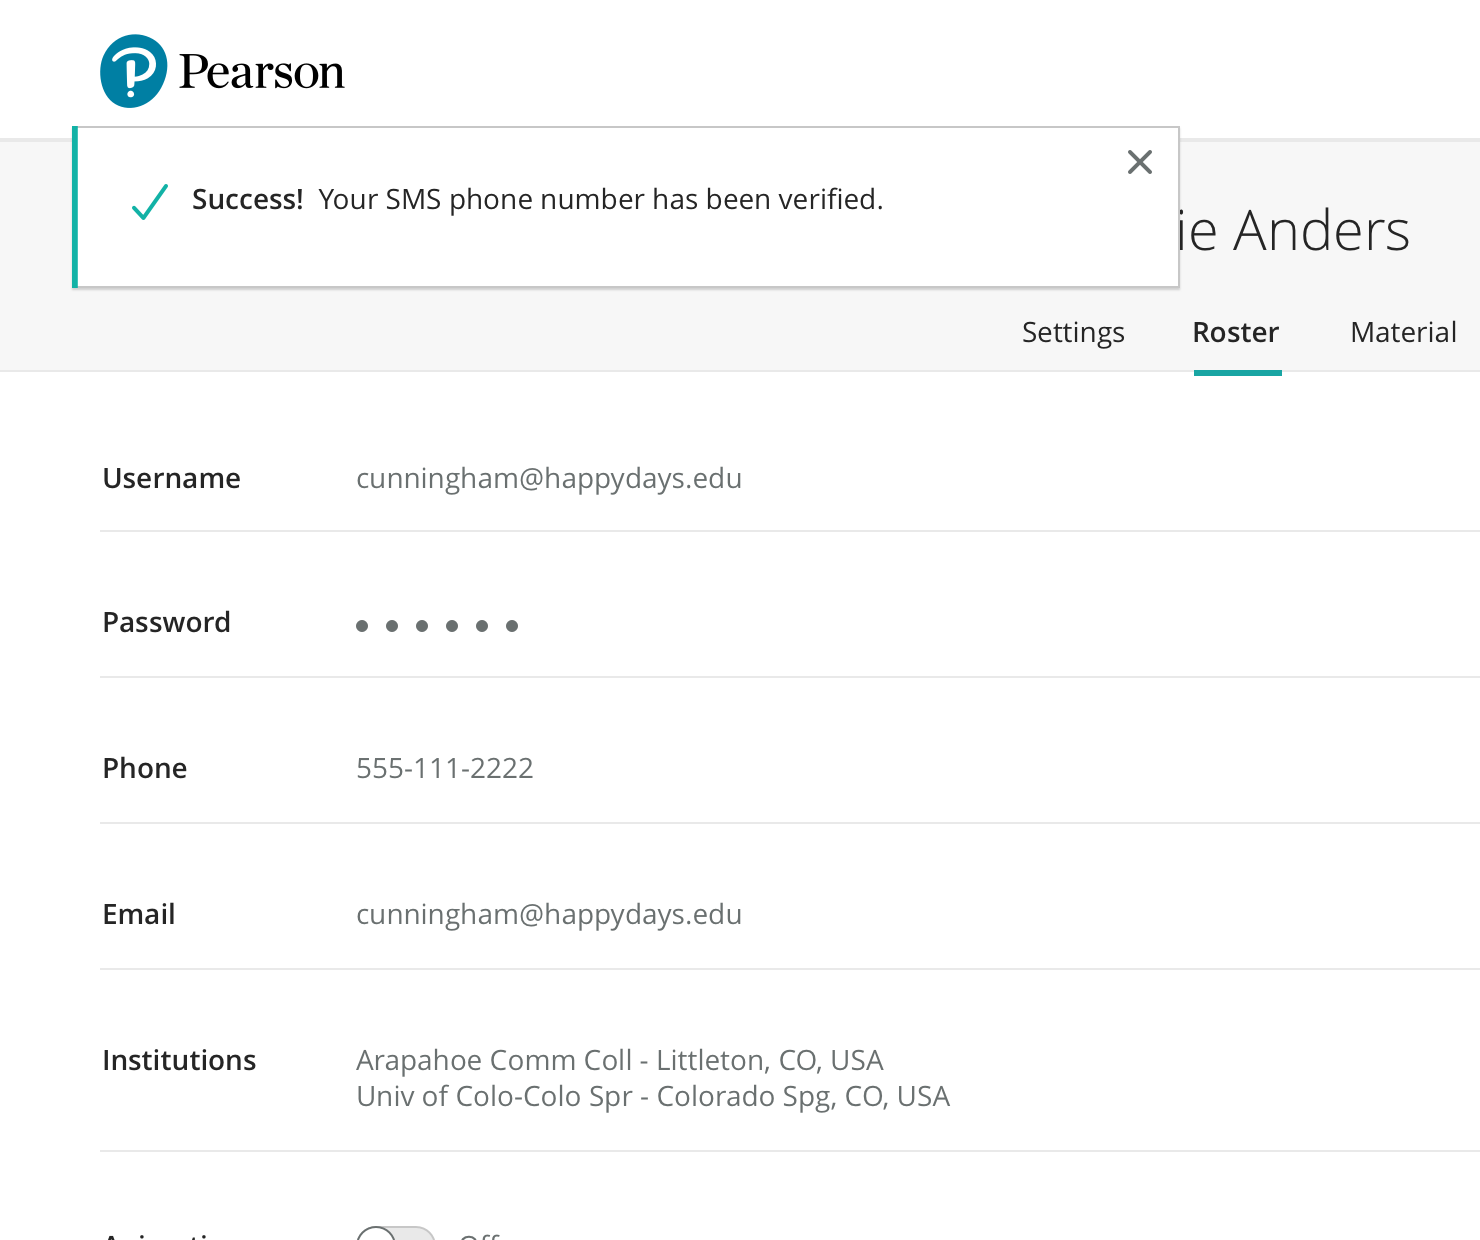Screen dimensions: 1480x1240
Task: Select the Roster tab
Action: pos(1236,332)
